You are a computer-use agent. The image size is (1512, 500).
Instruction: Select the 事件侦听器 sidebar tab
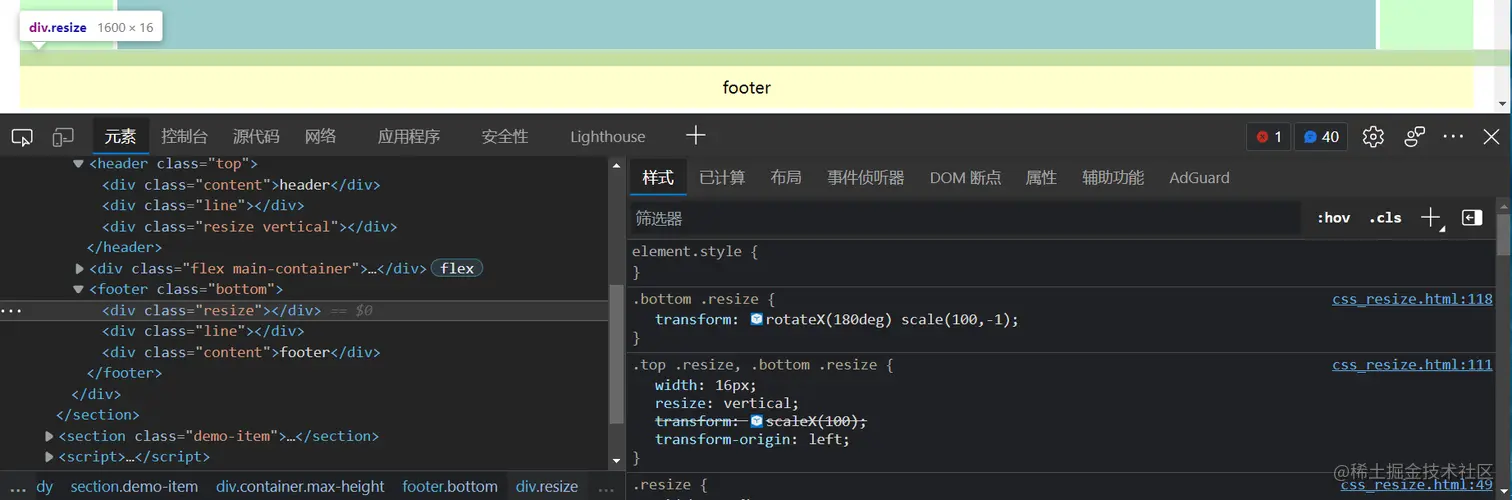[x=866, y=178]
